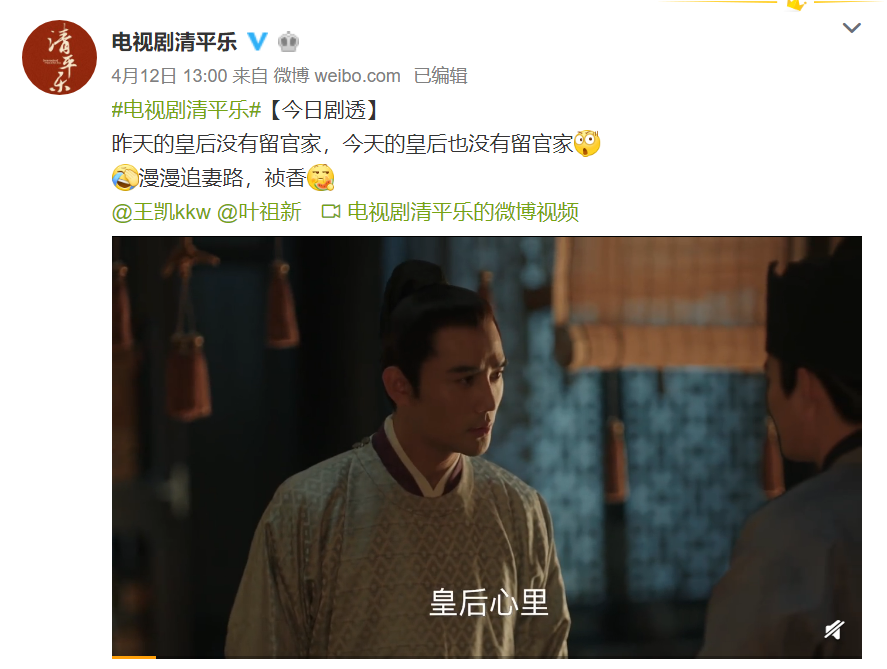This screenshot has height=669, width=887.
Task: Click the 微博 weibo.com source link
Action: [337, 76]
